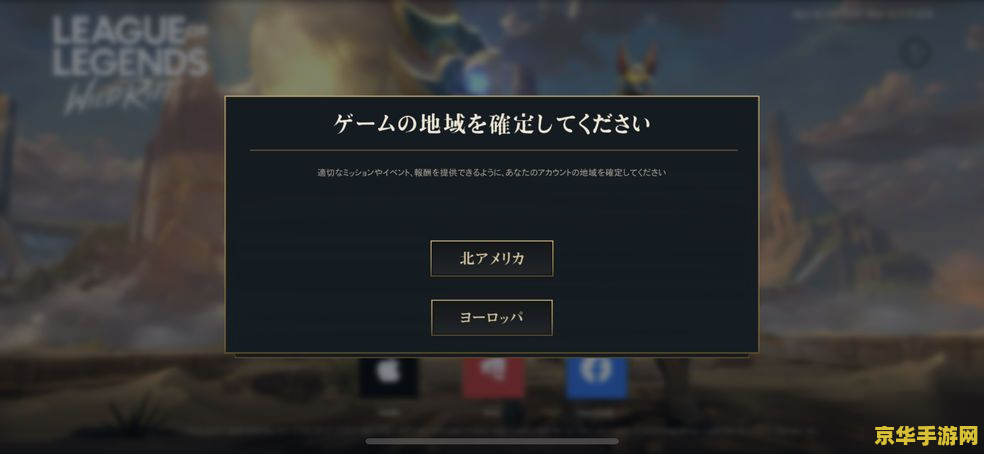Click the ゲームの地域を確定してください dialog title
The height and width of the screenshot is (454, 984).
[491, 124]
